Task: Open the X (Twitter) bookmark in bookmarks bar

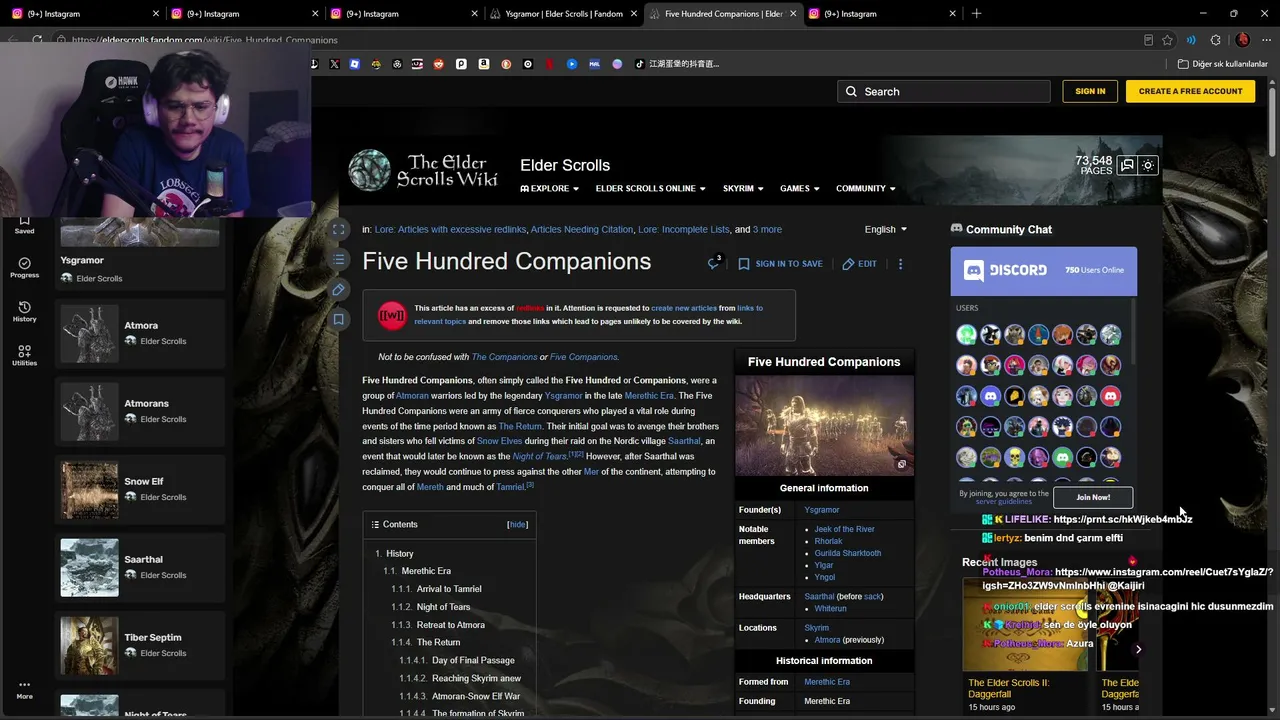Action: [x=334, y=64]
